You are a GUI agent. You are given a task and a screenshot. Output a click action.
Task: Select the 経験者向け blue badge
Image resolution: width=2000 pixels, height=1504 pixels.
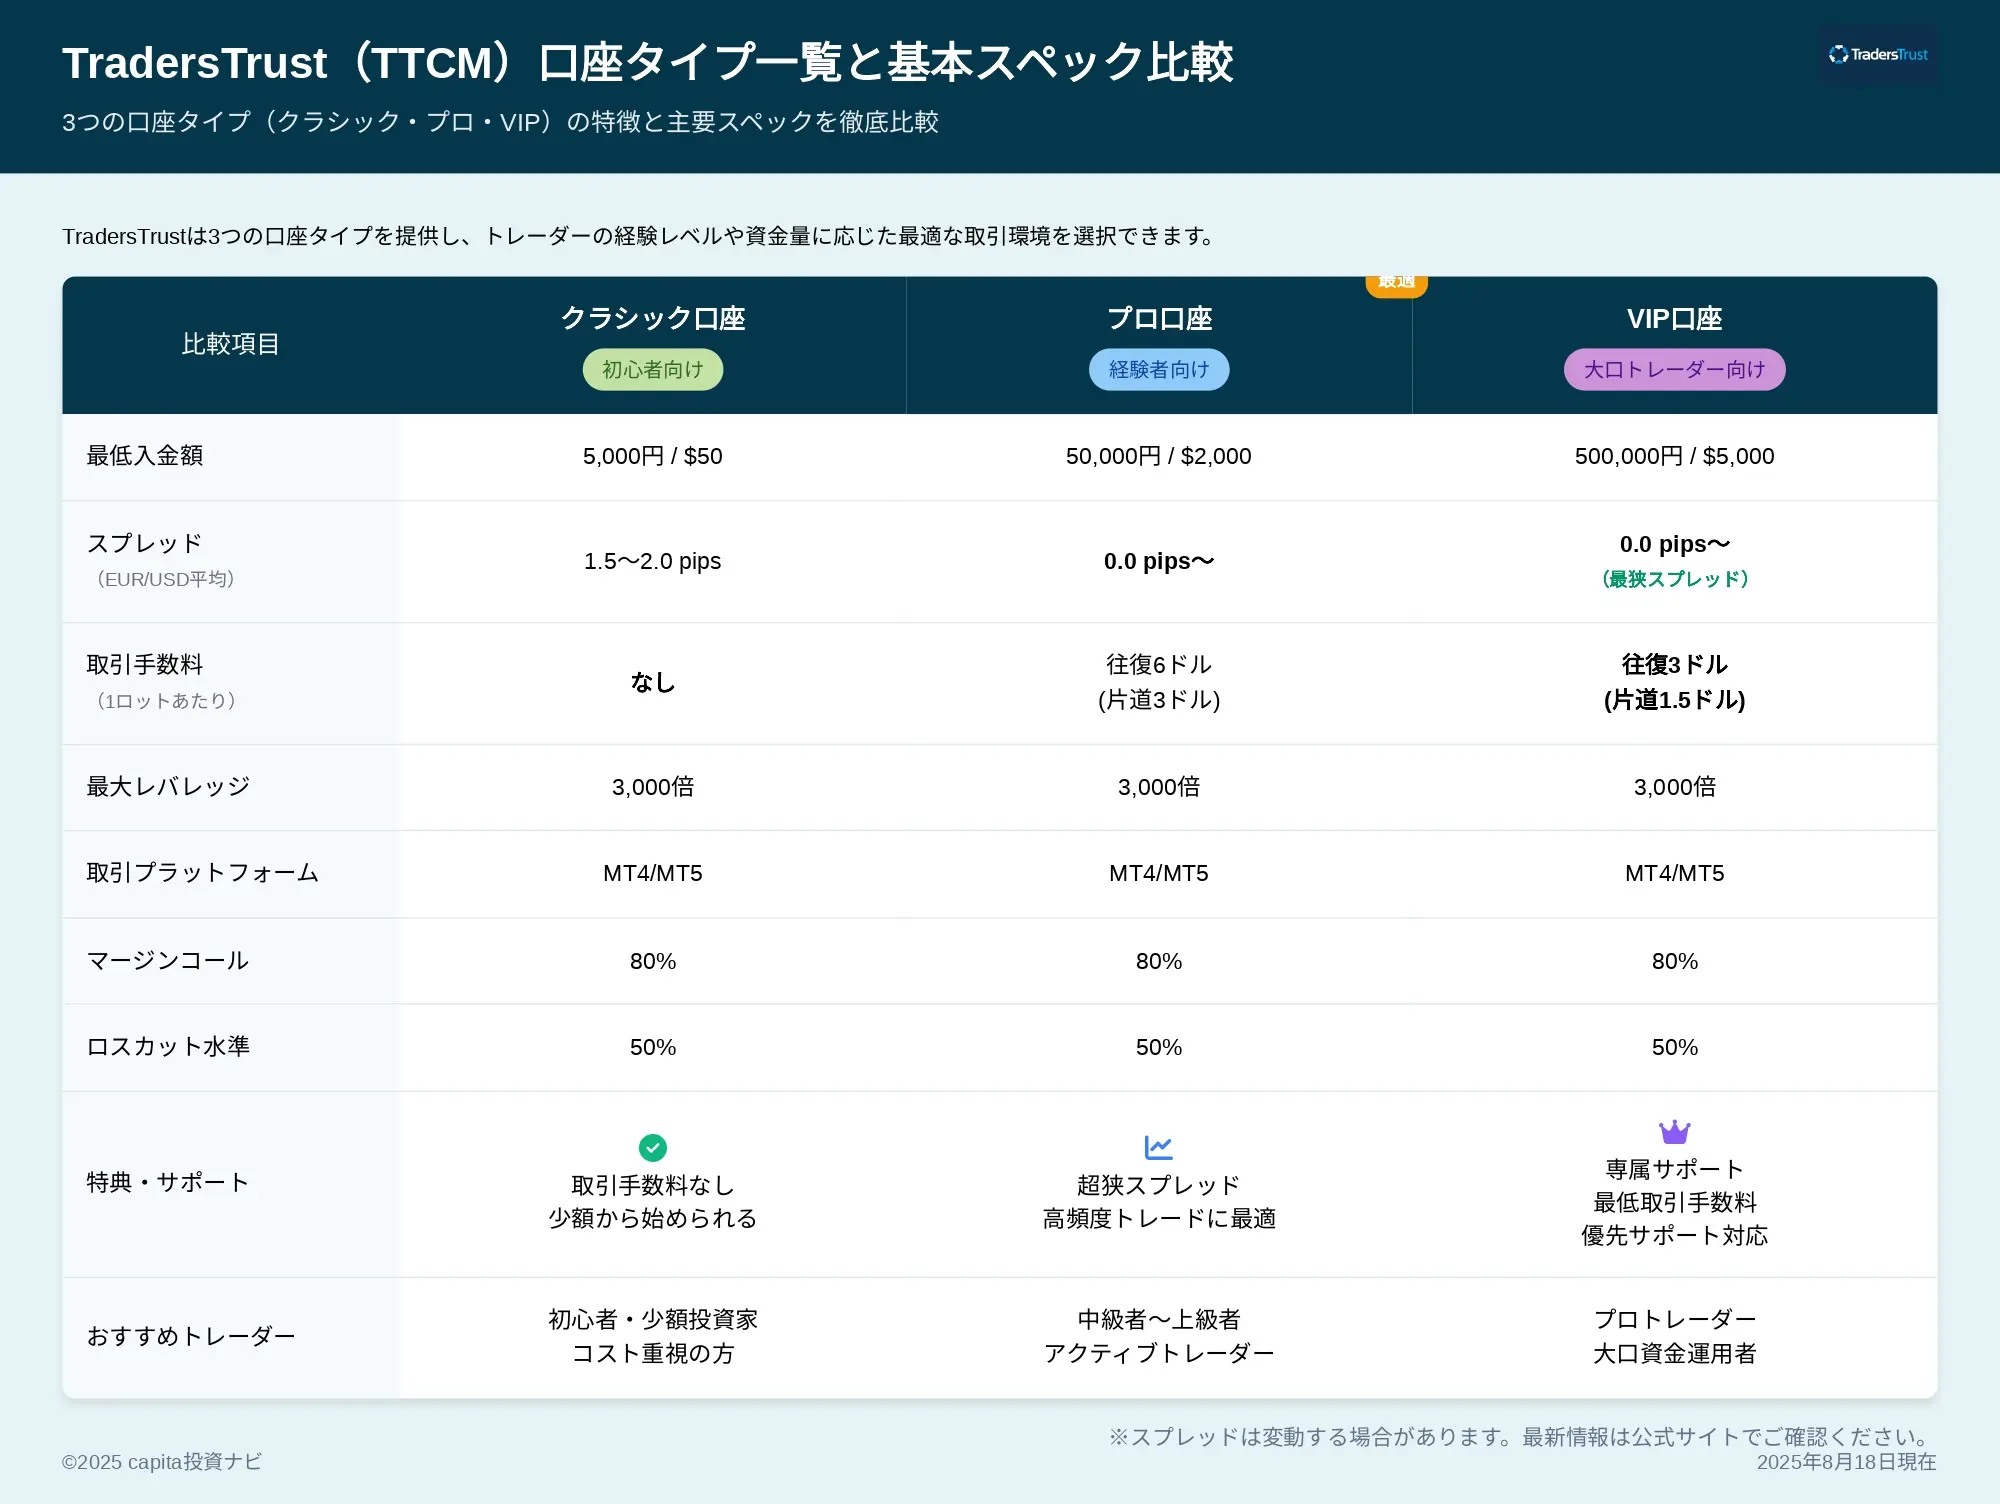(x=1159, y=370)
